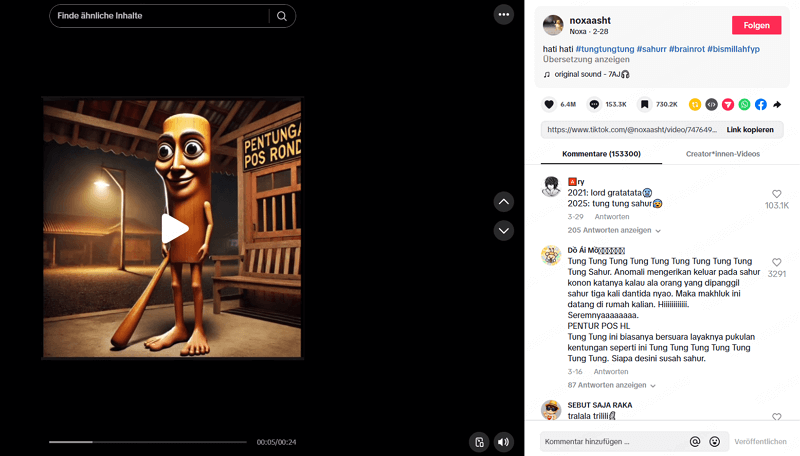This screenshot has height=456, width=800.
Task: Mute the video sound
Action: tap(503, 442)
